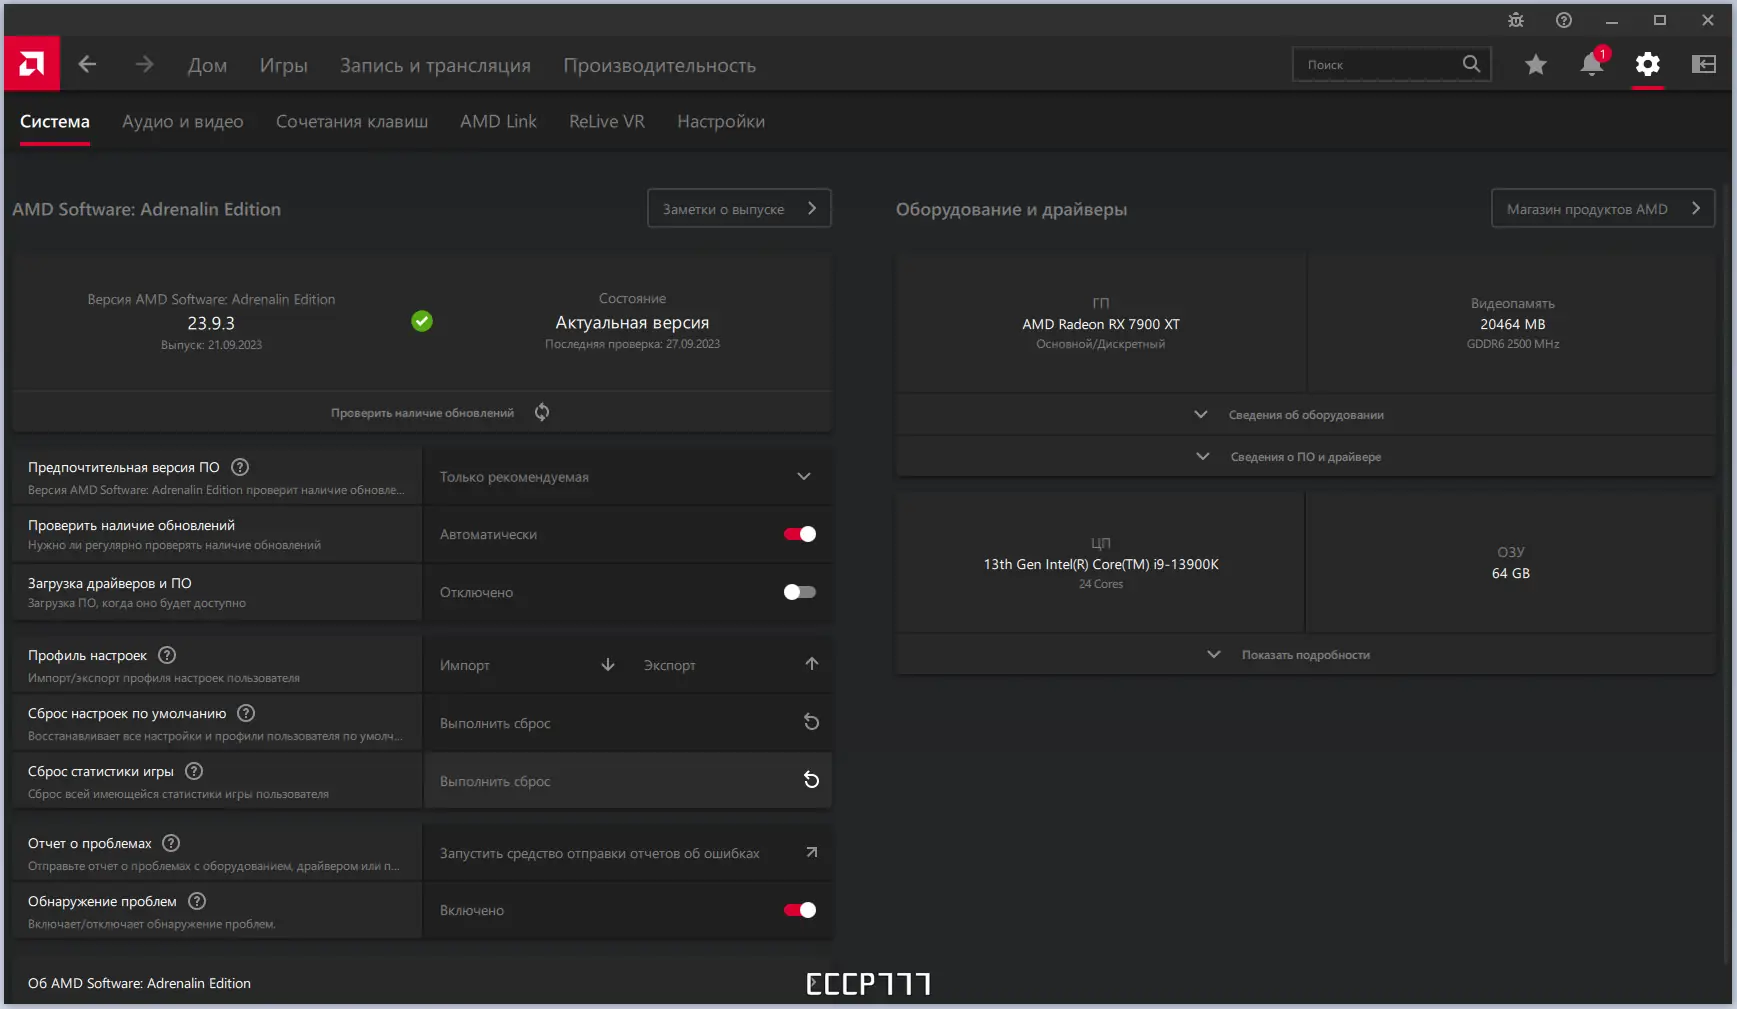Go back with the left arrow

pyautogui.click(x=88, y=65)
